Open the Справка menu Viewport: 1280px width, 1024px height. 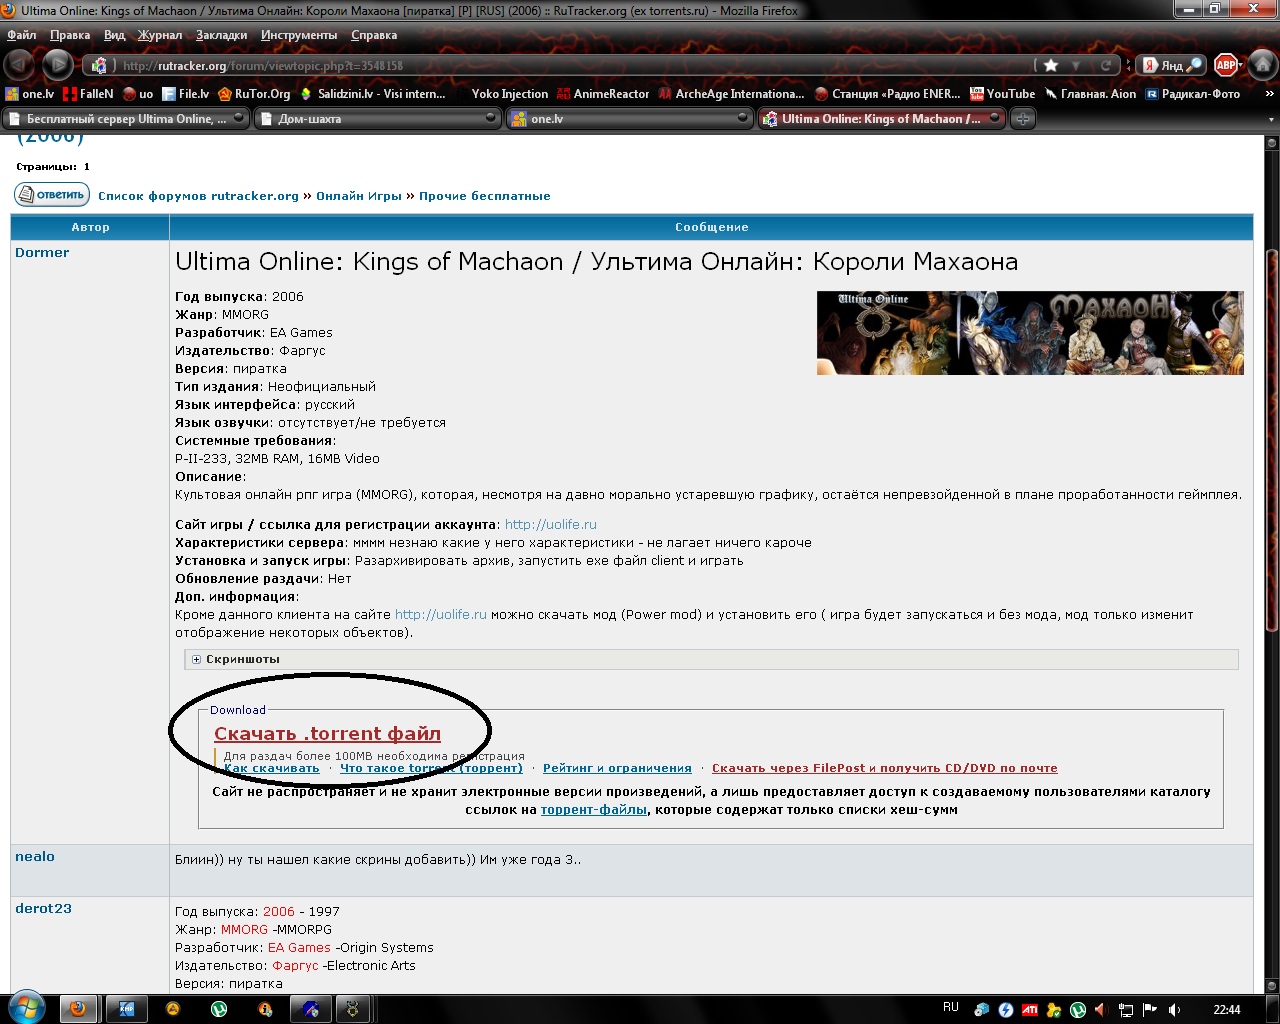pyautogui.click(x=374, y=35)
